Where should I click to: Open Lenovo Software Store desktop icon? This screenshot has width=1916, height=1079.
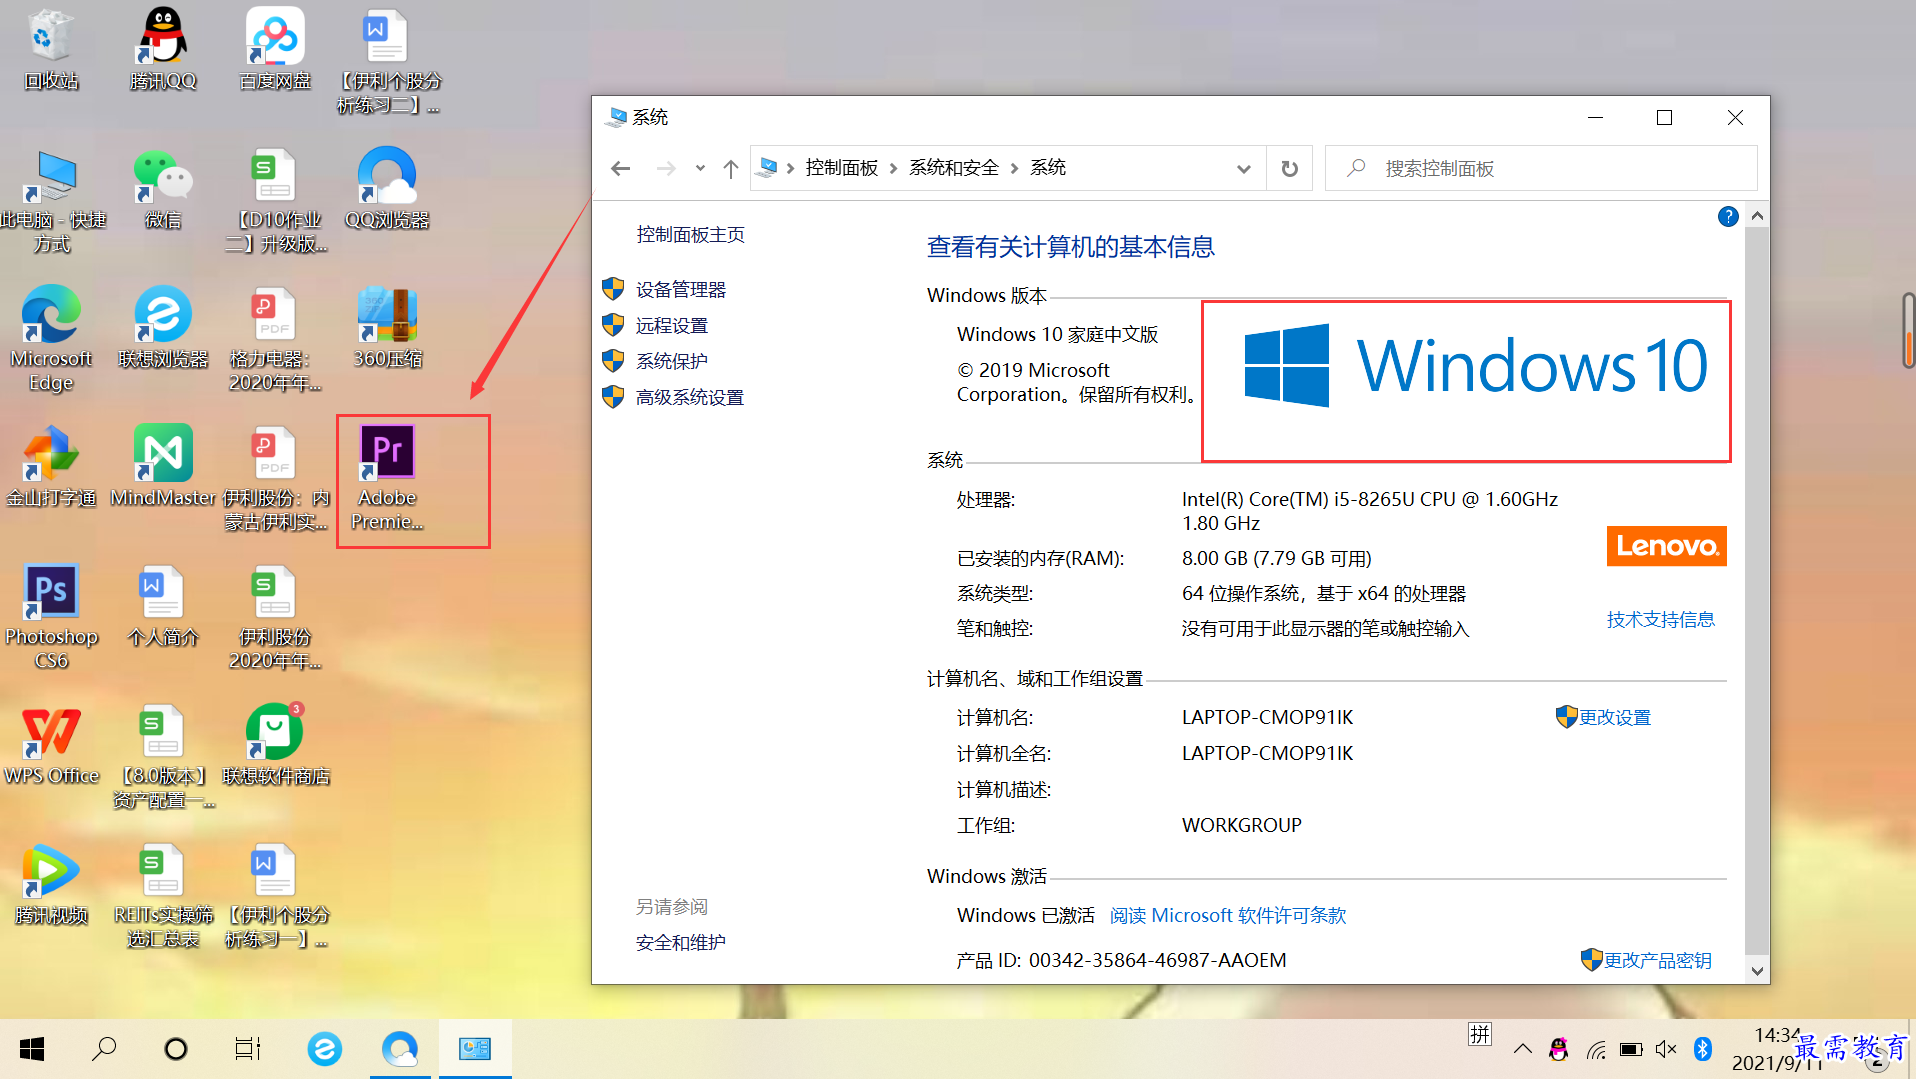coord(275,744)
